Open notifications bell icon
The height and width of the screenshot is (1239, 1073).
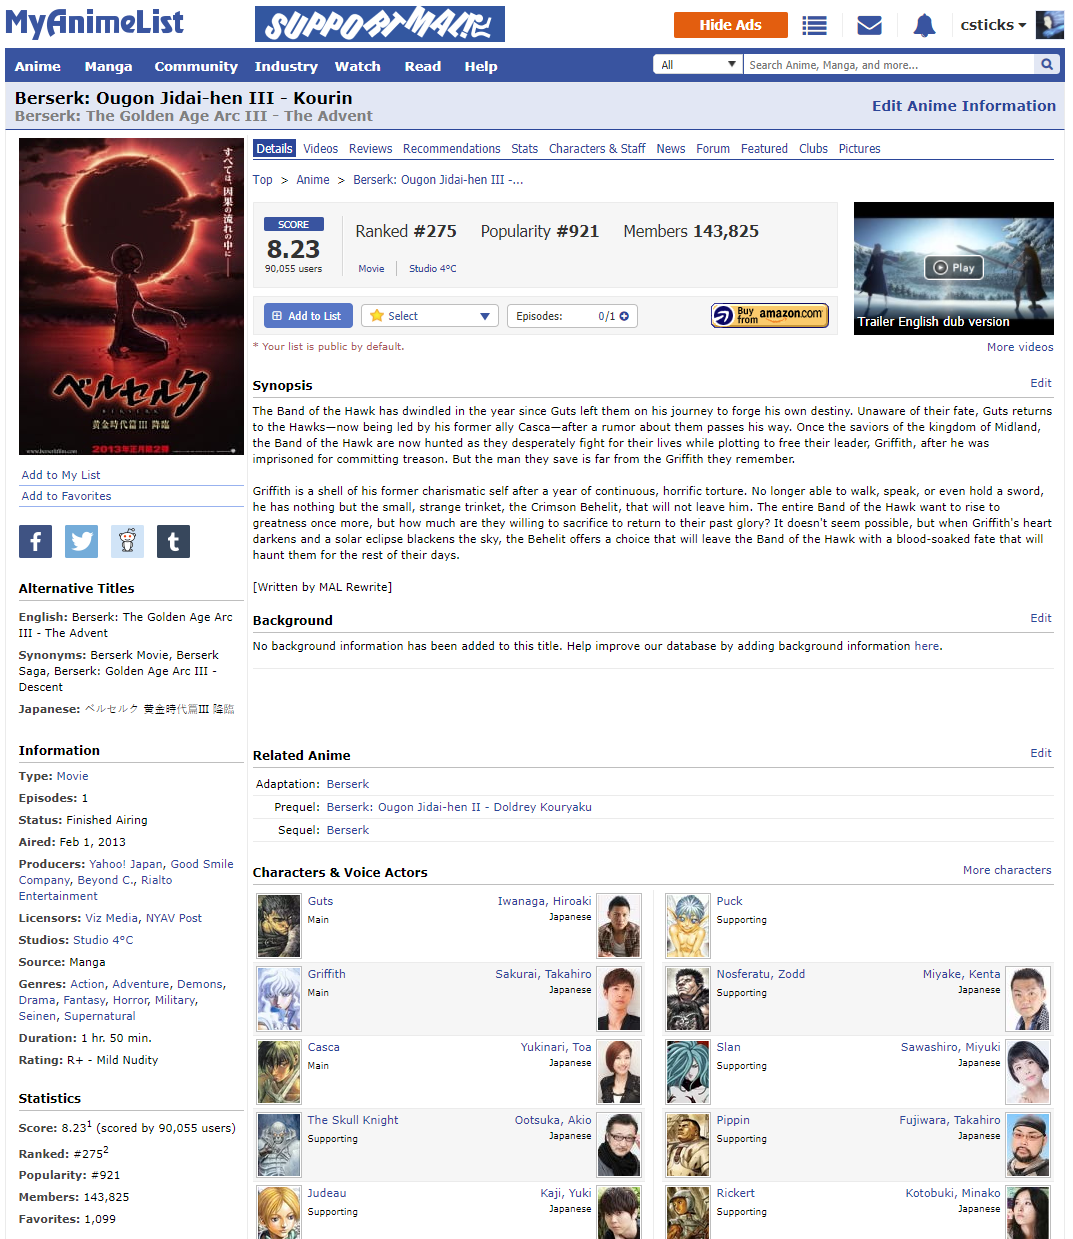point(925,25)
